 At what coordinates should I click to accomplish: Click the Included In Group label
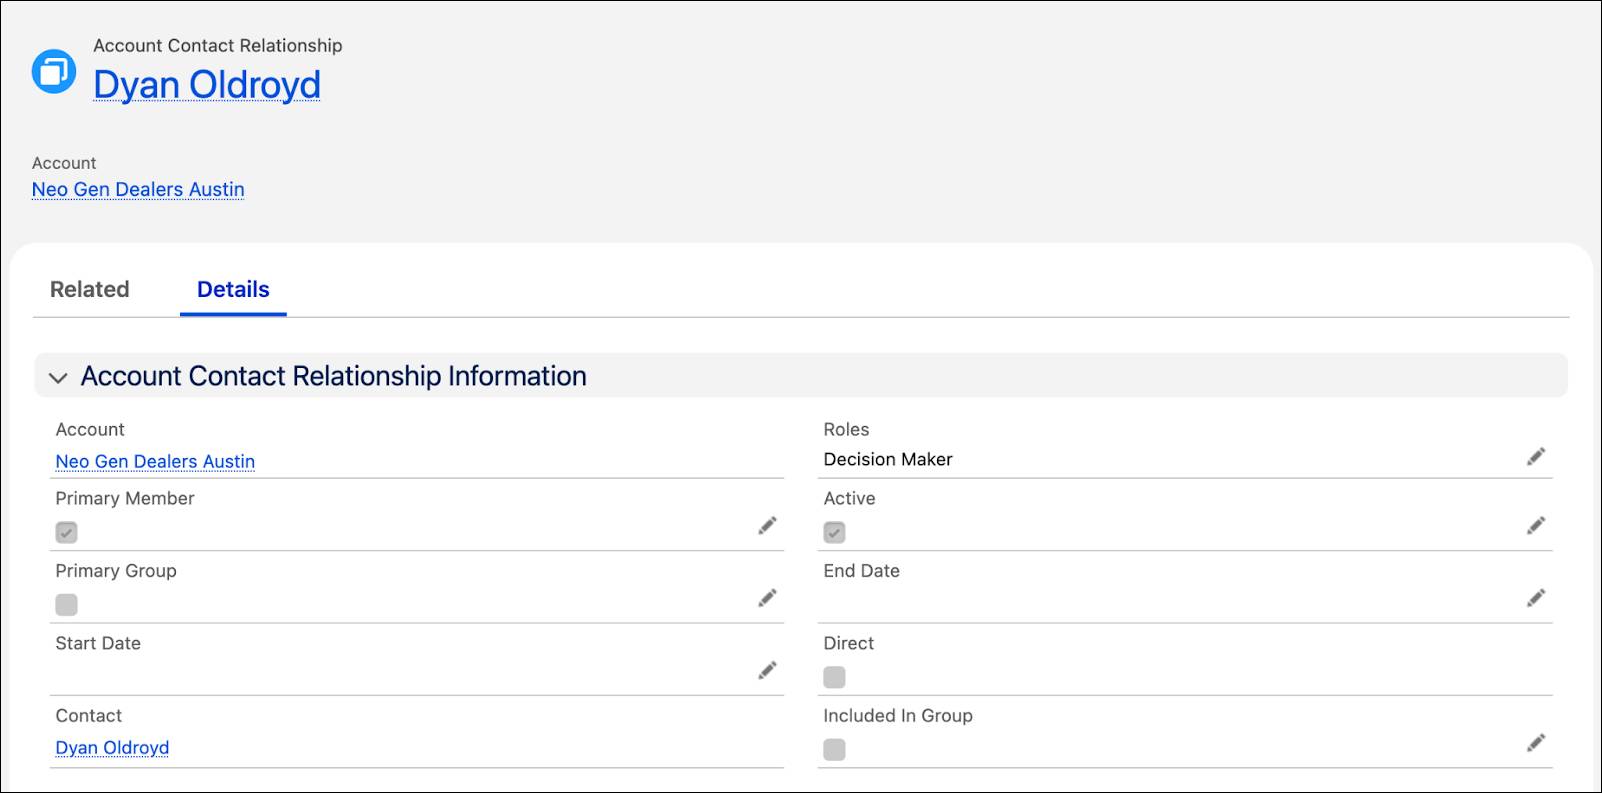click(898, 715)
